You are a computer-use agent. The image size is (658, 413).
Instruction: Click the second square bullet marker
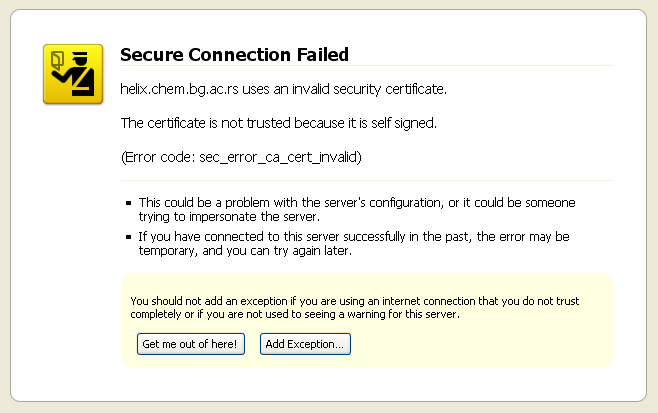[x=128, y=238]
